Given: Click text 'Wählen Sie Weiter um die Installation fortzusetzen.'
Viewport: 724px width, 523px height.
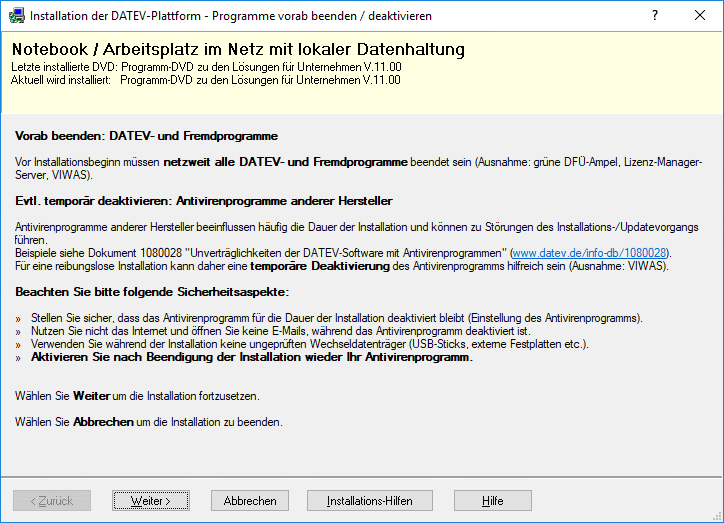Looking at the screenshot, I should tap(137, 396).
